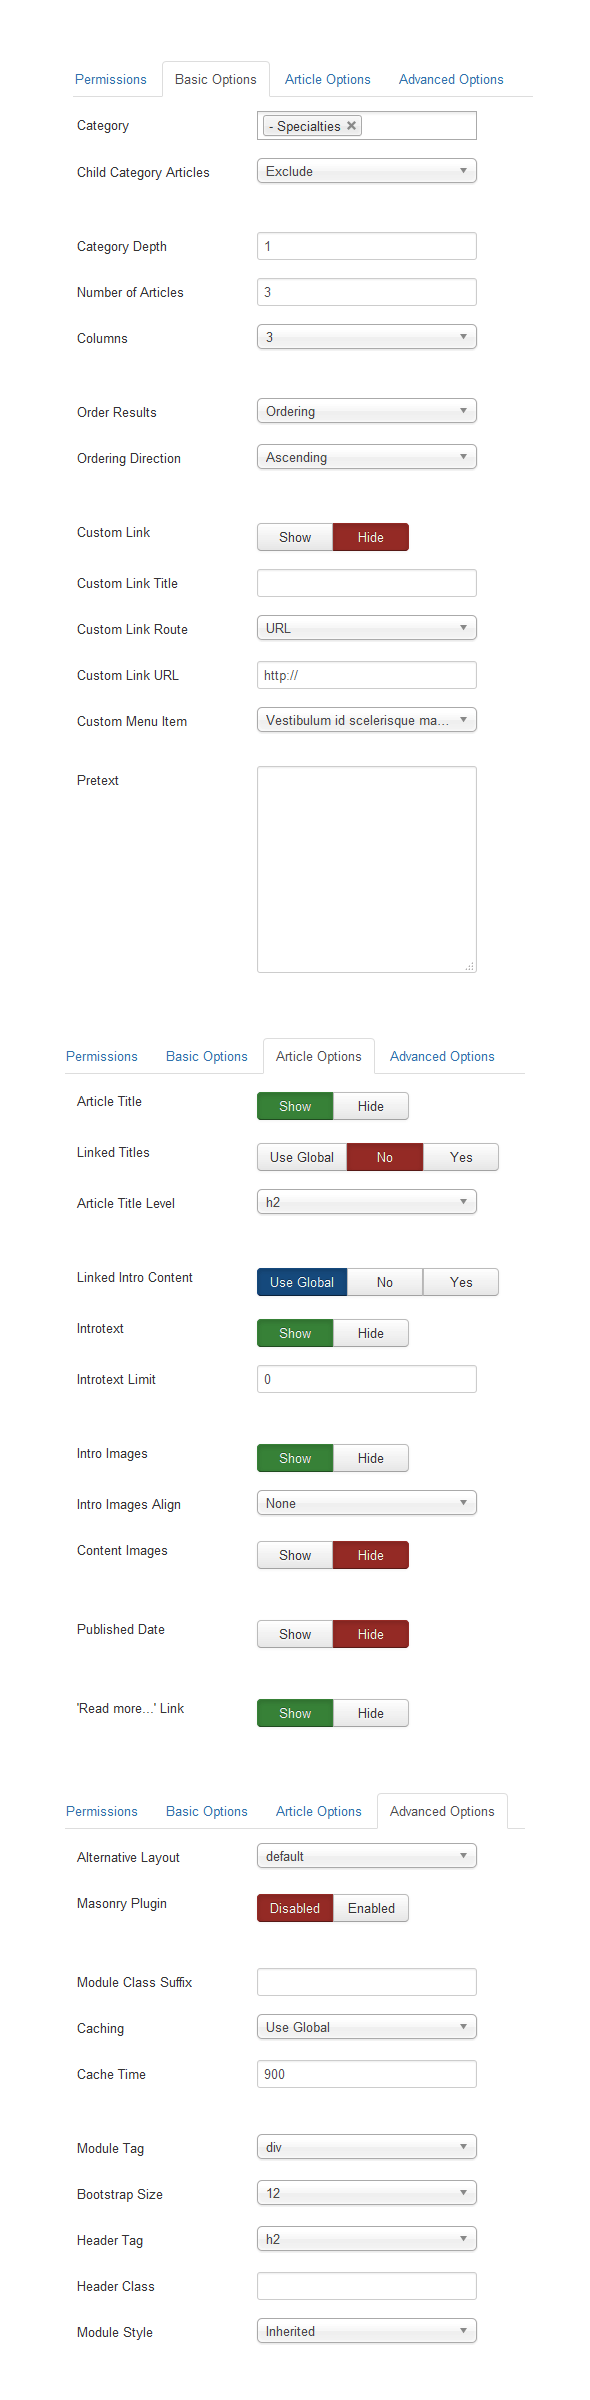The height and width of the screenshot is (2400, 590).
Task: Open the Custom Menu Item dropdown
Action: coord(367,720)
